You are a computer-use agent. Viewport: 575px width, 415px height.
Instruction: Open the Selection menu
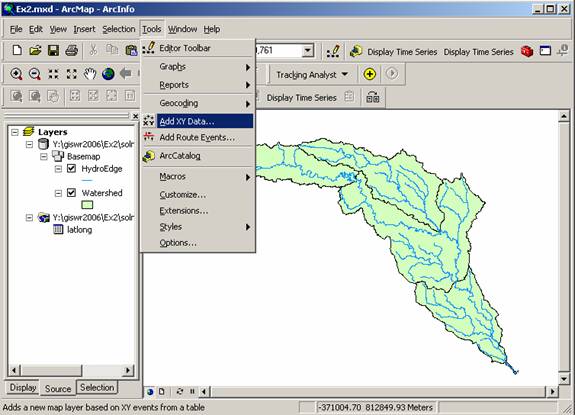point(118,29)
